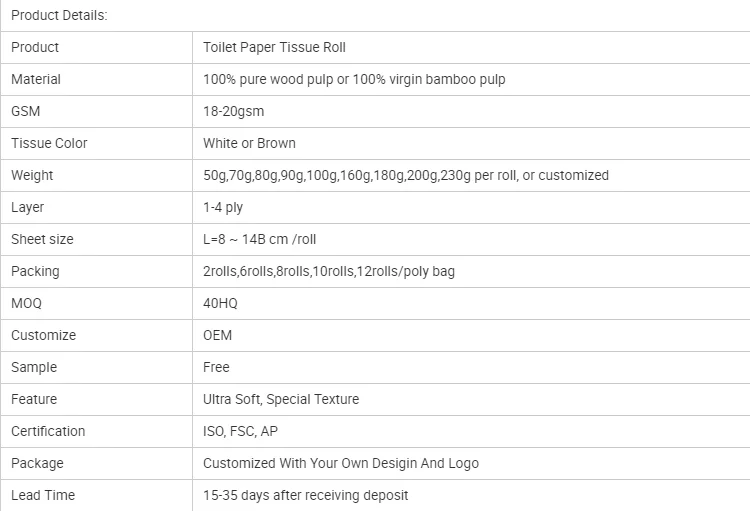Viewport: 750px width, 511px height.
Task: Select the "Toilet Paper Tissue Roll" cell
Action: [x=274, y=47]
